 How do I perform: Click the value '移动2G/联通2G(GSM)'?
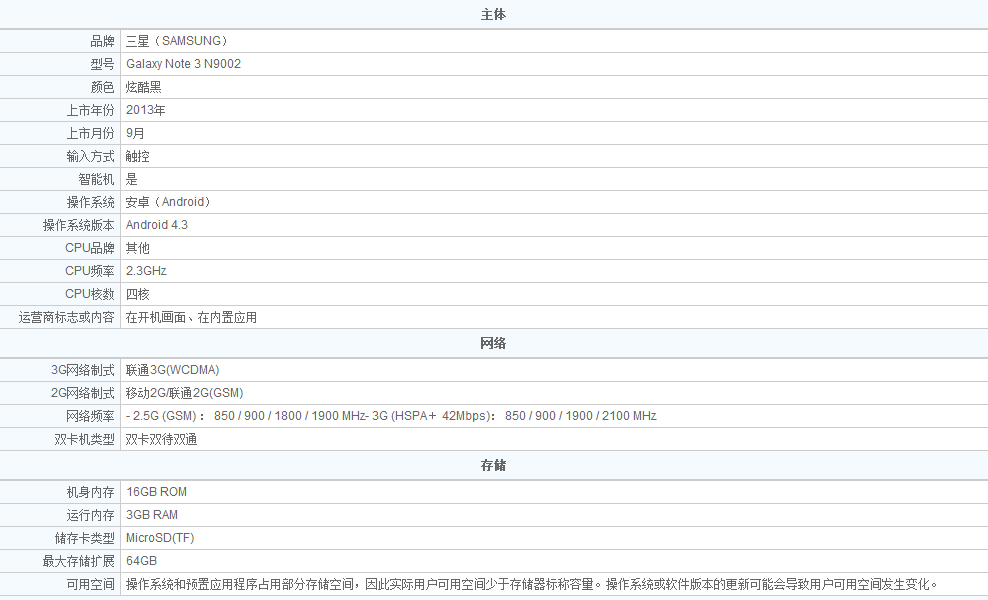click(x=185, y=393)
